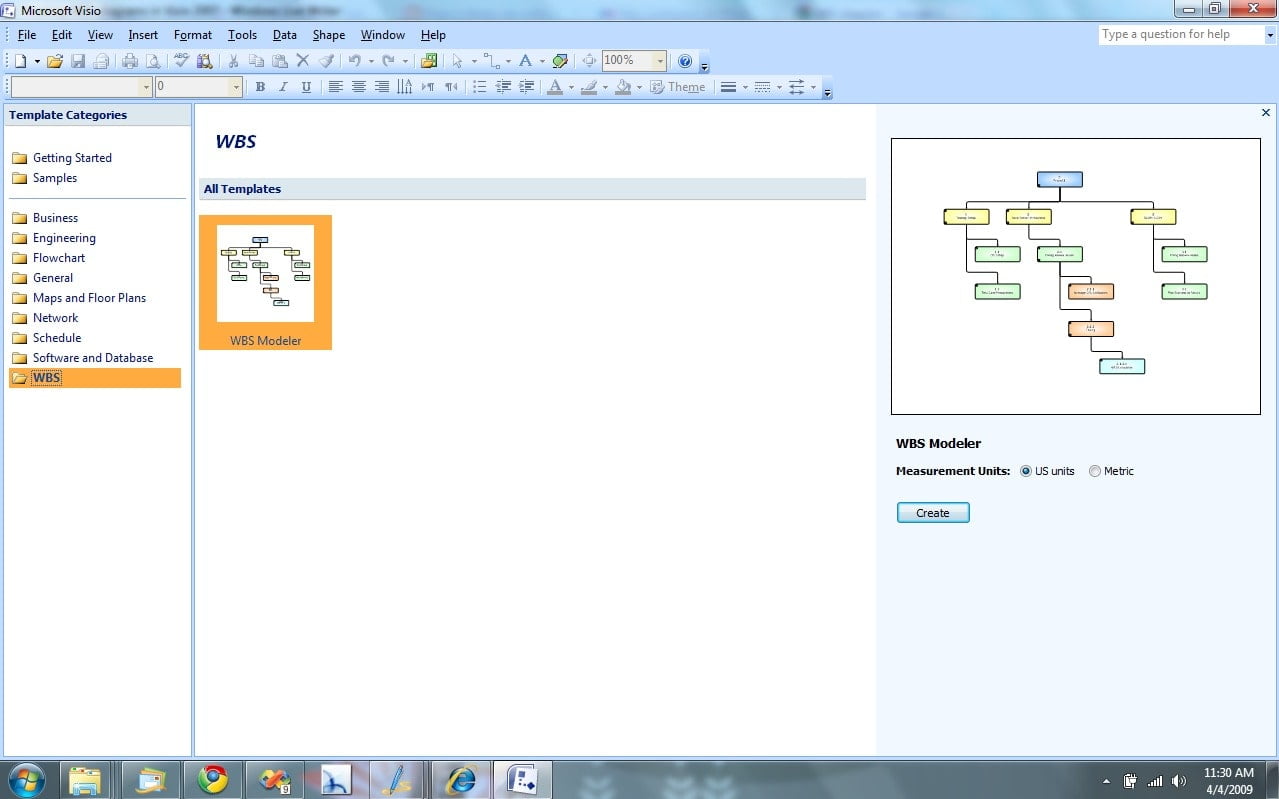
Task: Toggle Italic formatting
Action: 283,87
